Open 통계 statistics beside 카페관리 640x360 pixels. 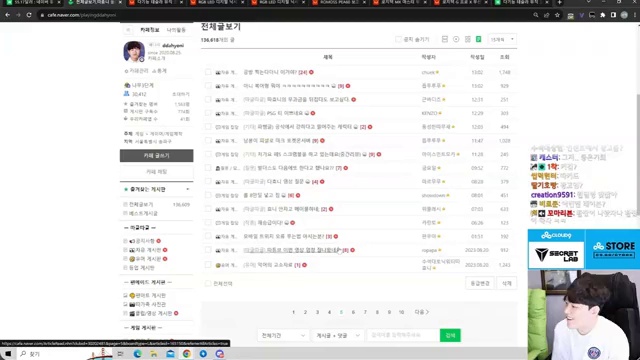click(160, 71)
